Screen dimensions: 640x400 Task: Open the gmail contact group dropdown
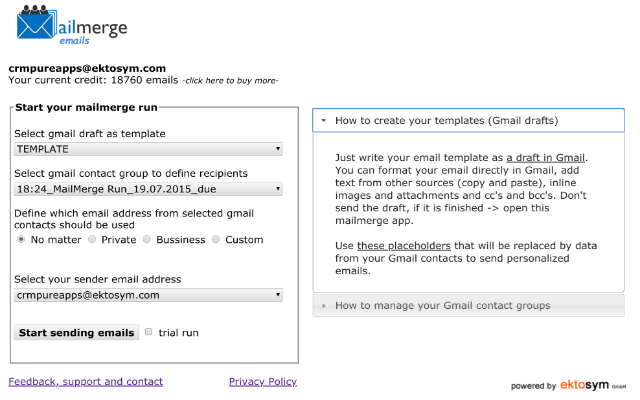[x=148, y=188]
